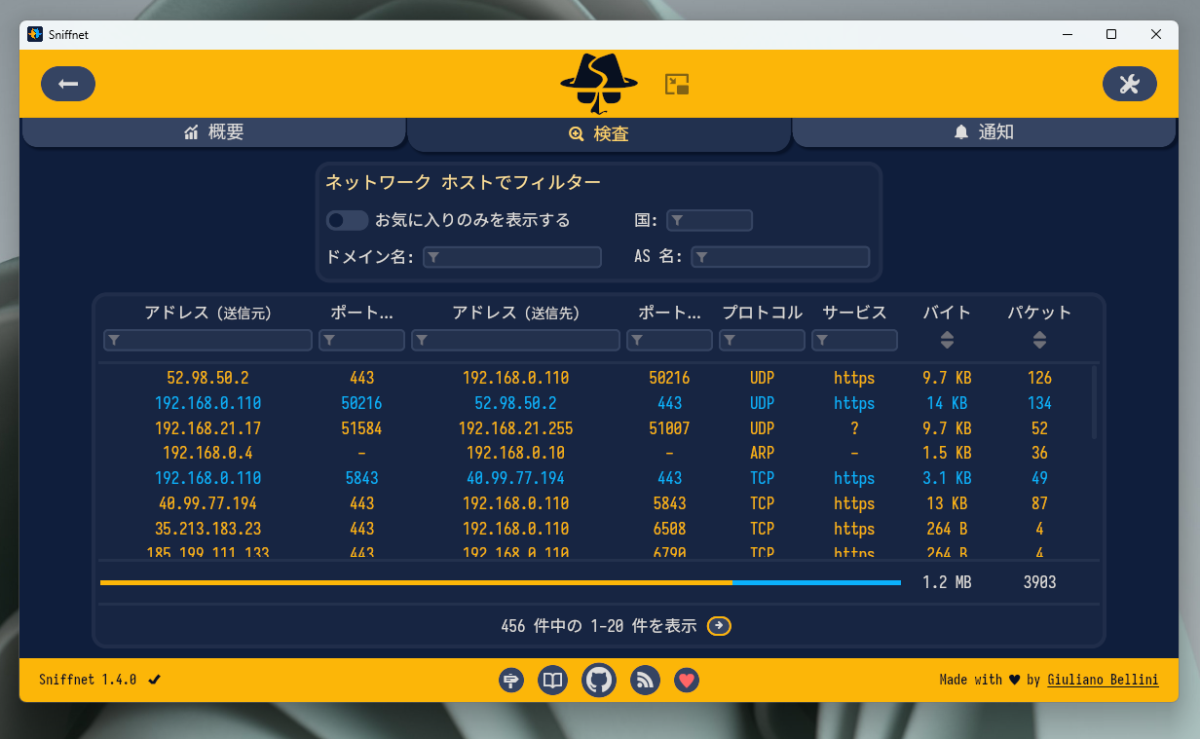Viewport: 1200px width, 739px height.
Task: Click the アドレス (送信先) column header
Action: pyautogui.click(x=516, y=313)
